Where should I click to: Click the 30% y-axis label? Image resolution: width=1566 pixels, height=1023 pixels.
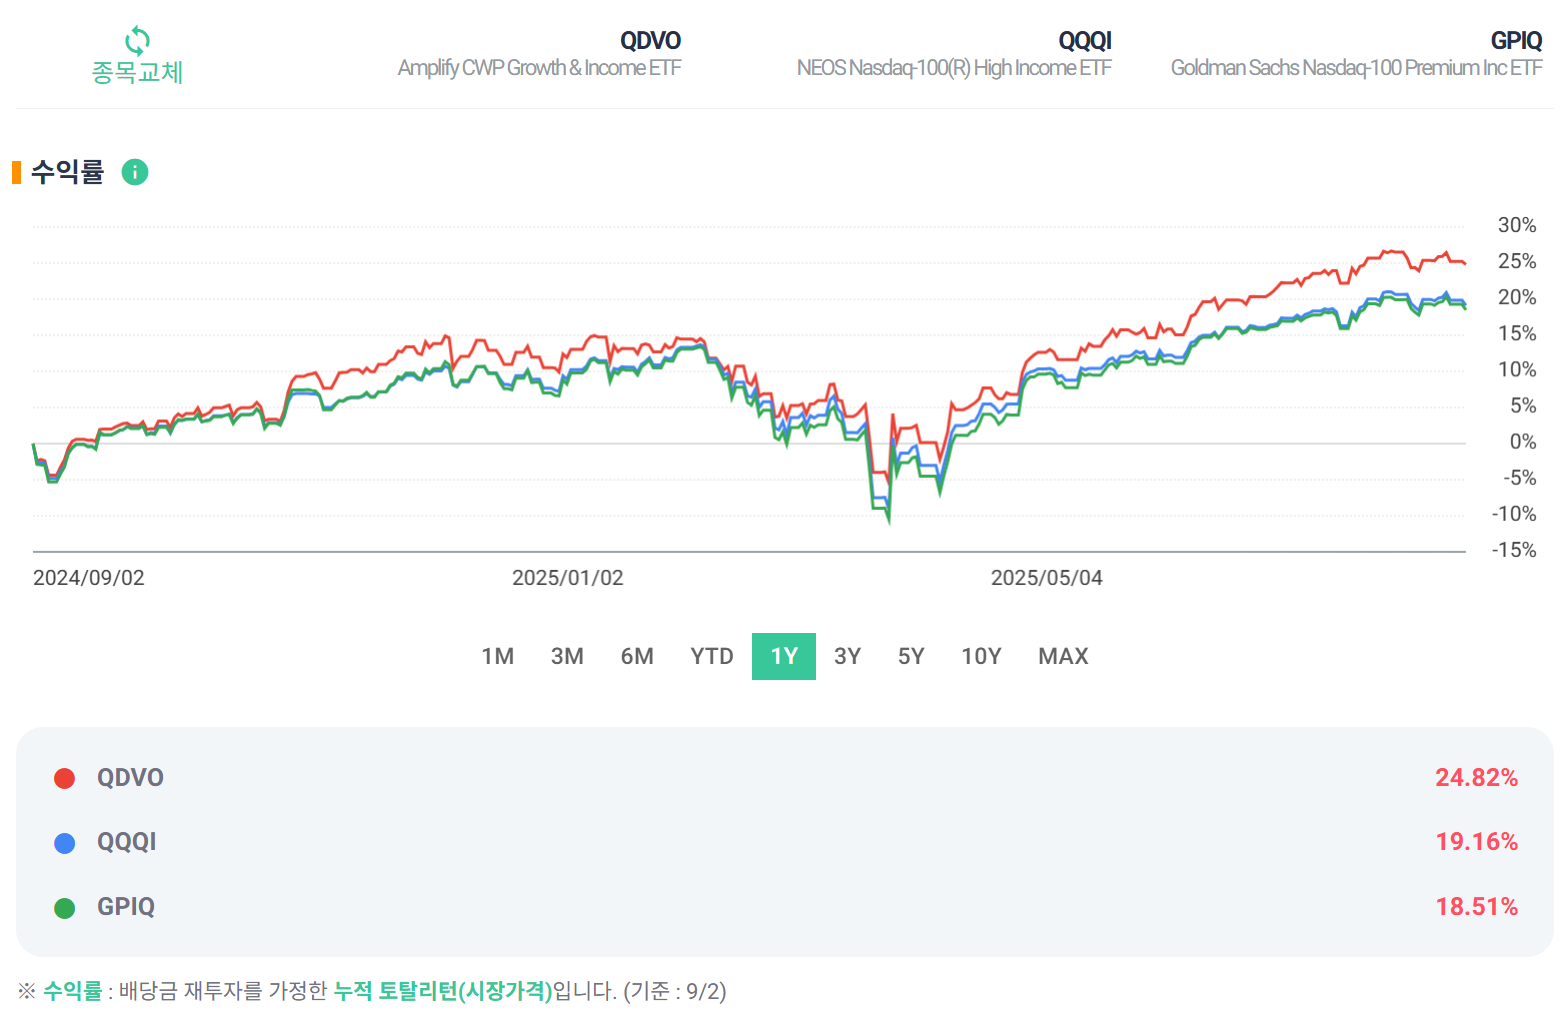tap(1517, 226)
